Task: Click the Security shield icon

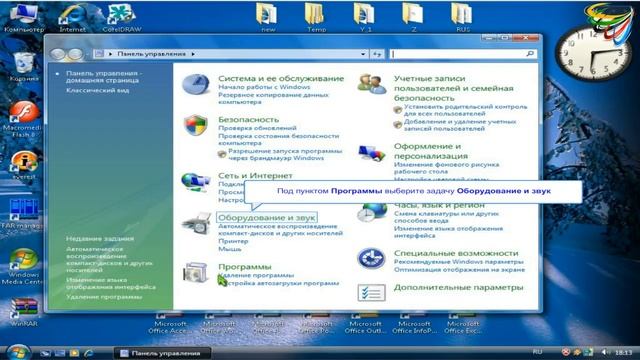Action: (x=196, y=124)
